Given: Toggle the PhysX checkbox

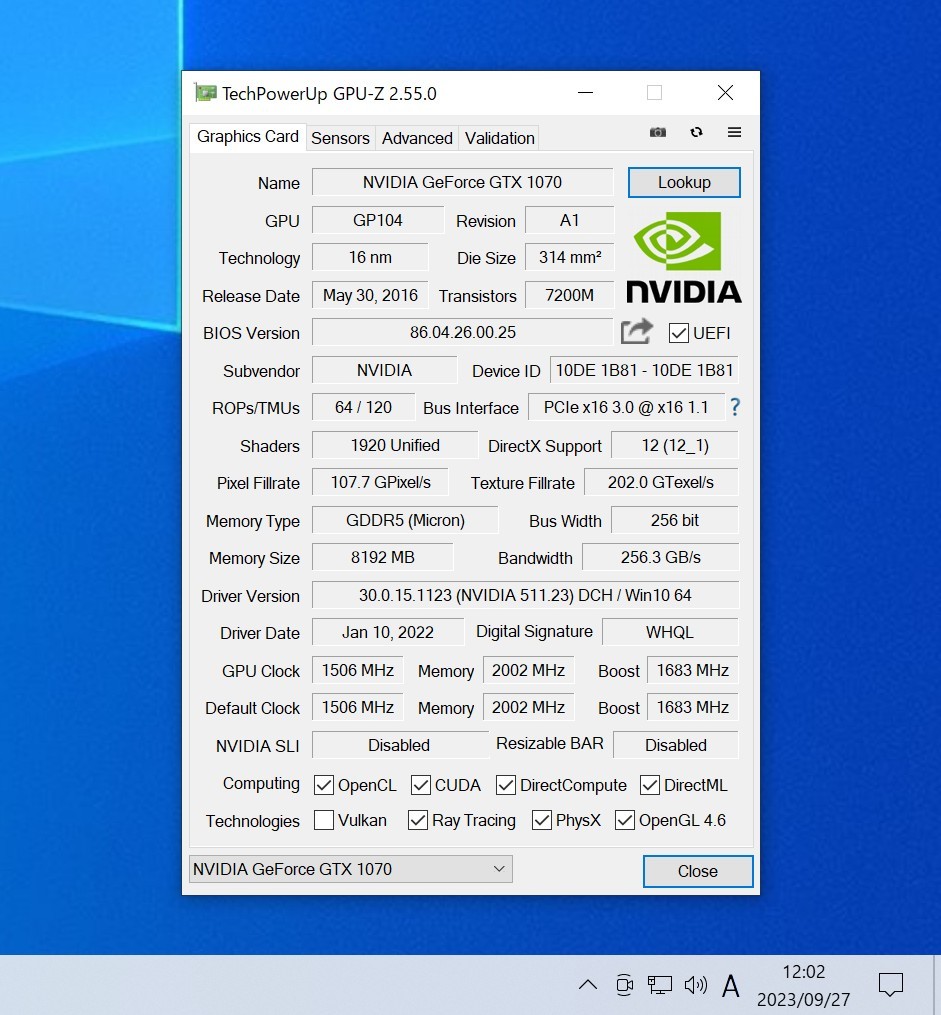Looking at the screenshot, I should click(x=542, y=820).
